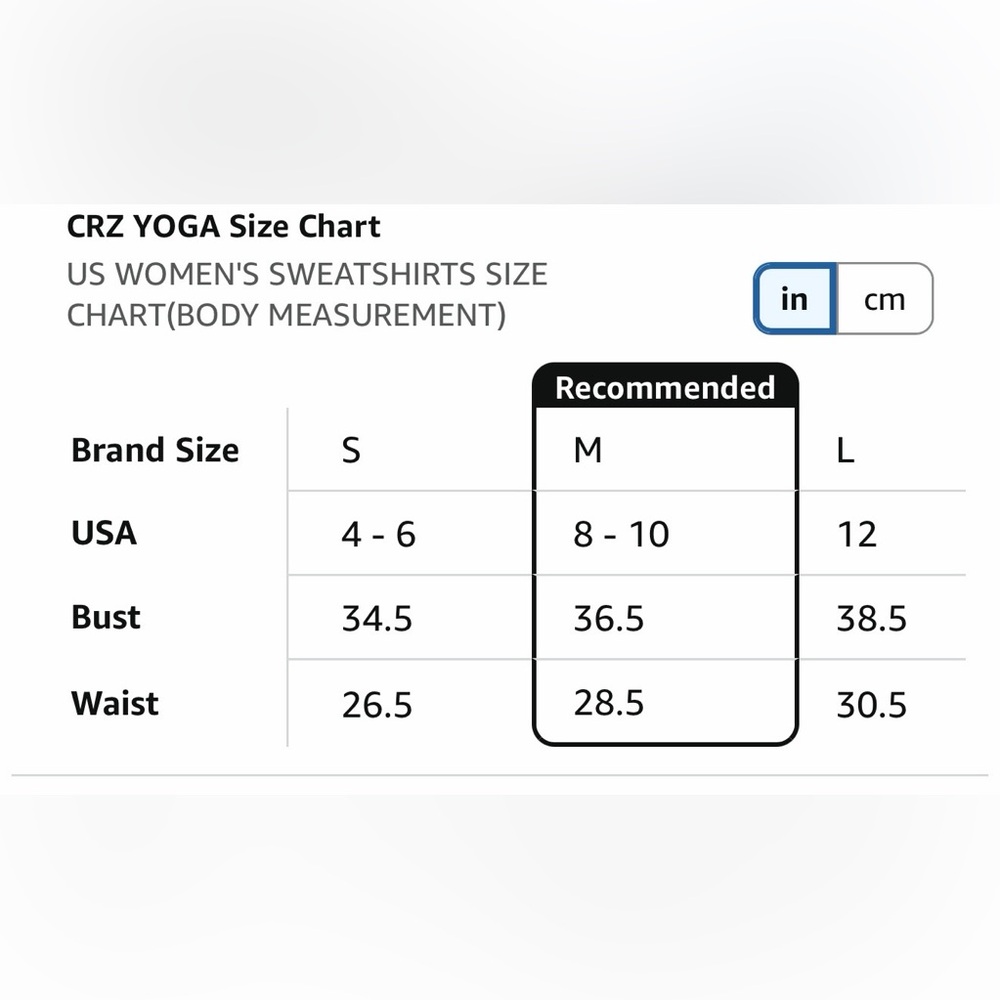This screenshot has width=1000, height=1000.
Task: Select the Recommended size banner
Action: pyautogui.click(x=665, y=386)
